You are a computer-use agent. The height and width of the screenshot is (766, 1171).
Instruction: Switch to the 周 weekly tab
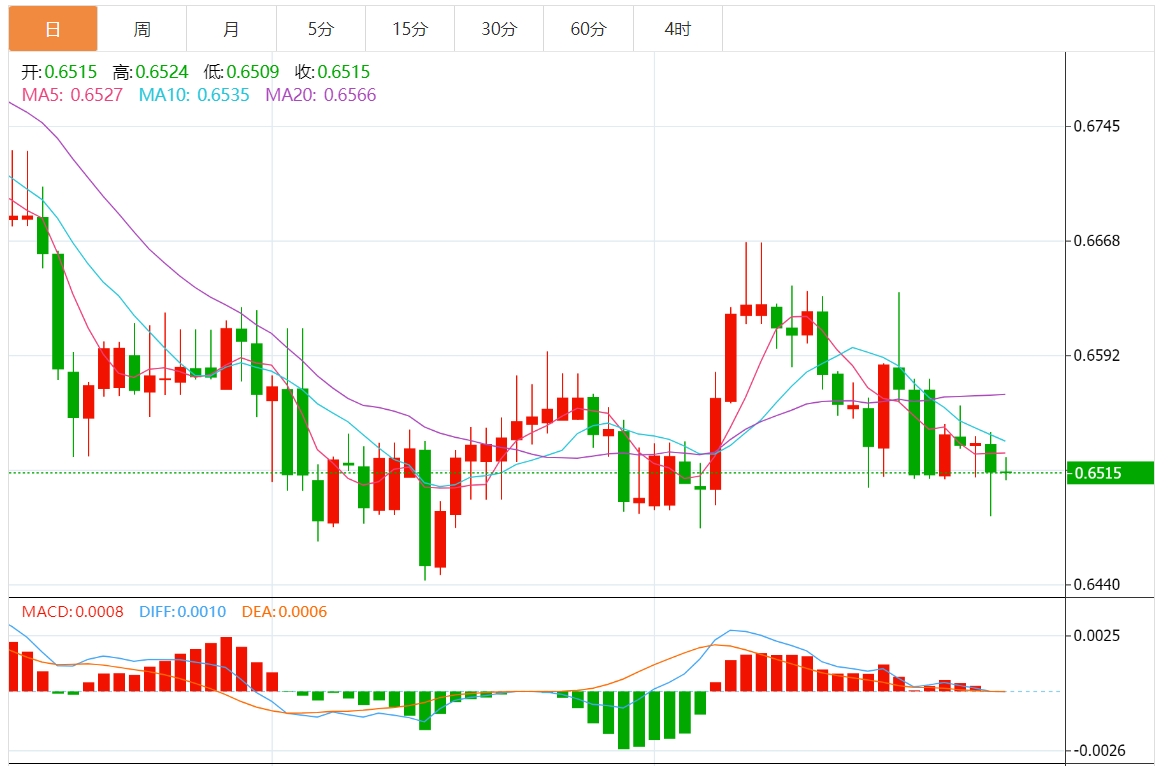tap(142, 29)
